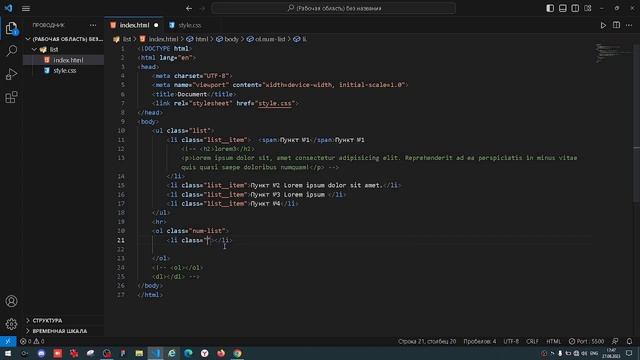The height and width of the screenshot is (360, 640).
Task: Click the 'index.html' breadcrumb item
Action: click(x=163, y=39)
